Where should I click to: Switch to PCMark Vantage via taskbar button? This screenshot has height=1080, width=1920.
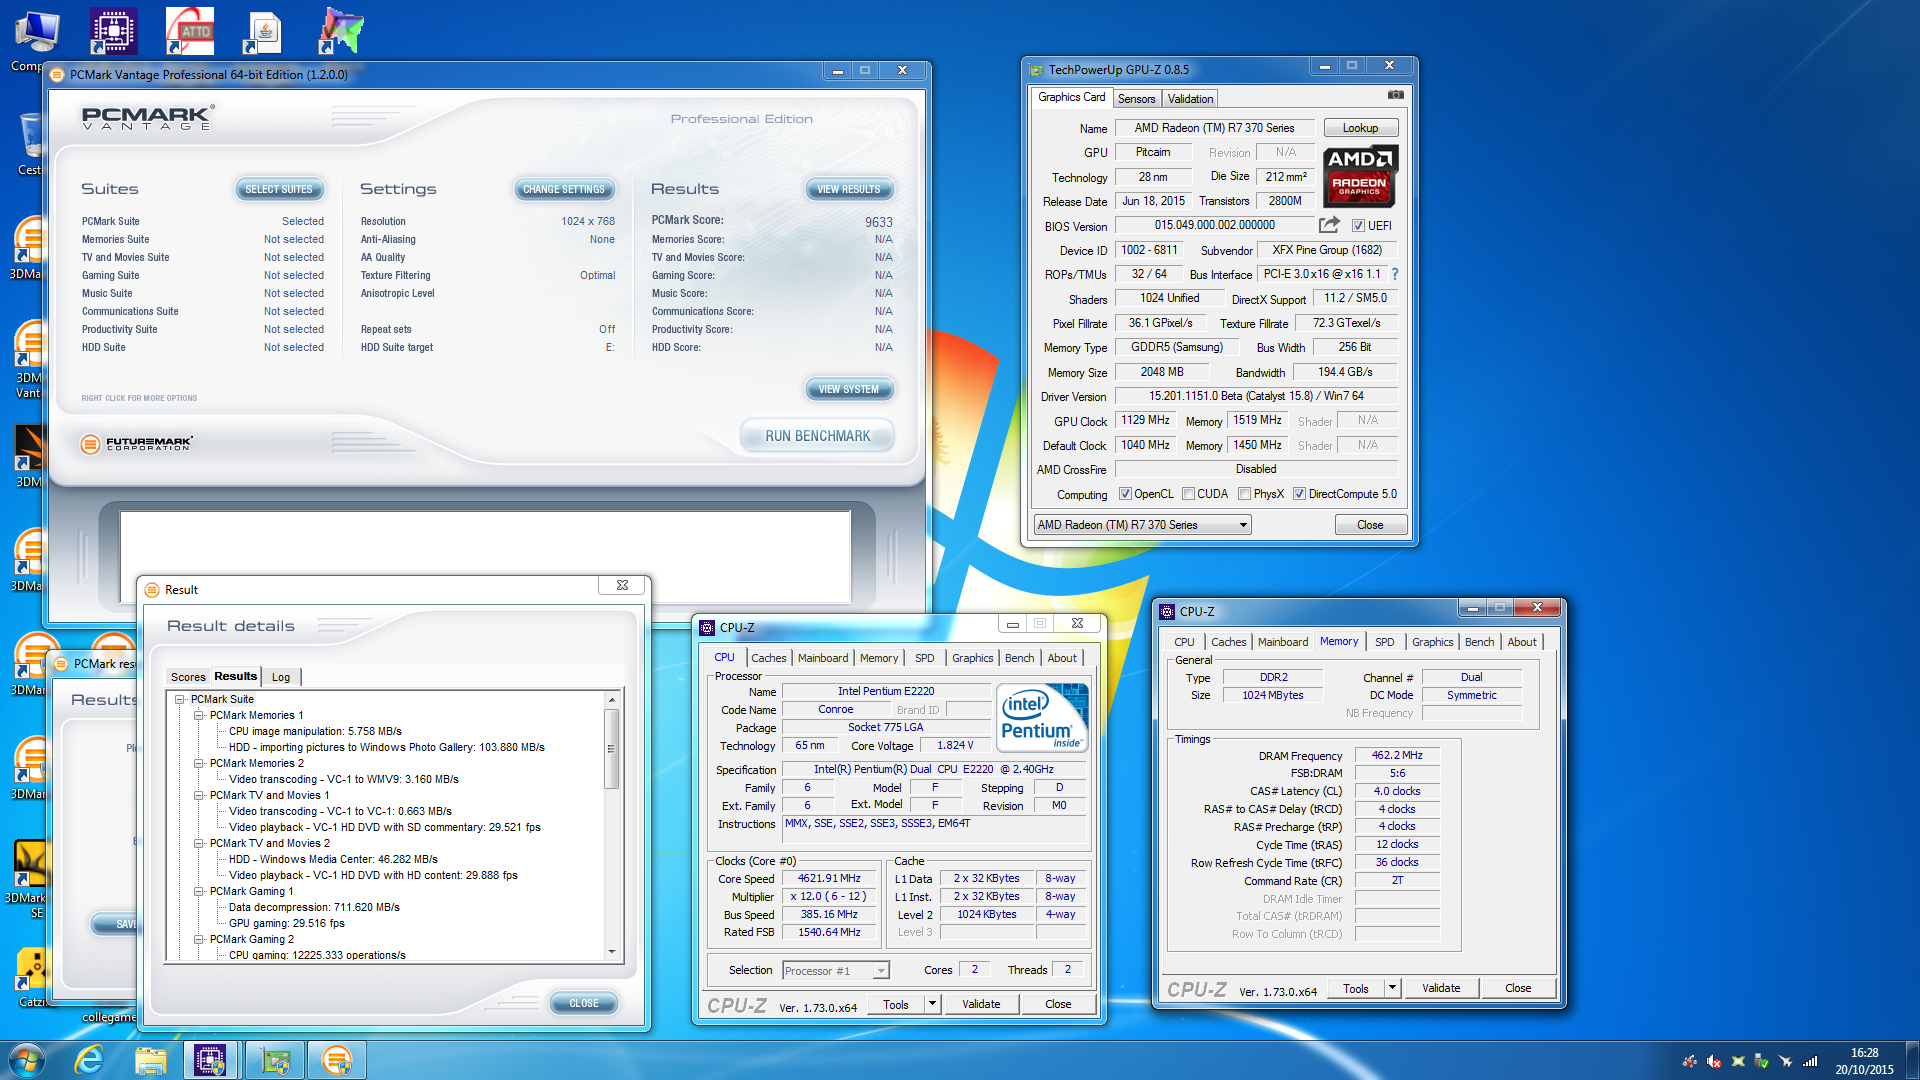(x=337, y=1060)
